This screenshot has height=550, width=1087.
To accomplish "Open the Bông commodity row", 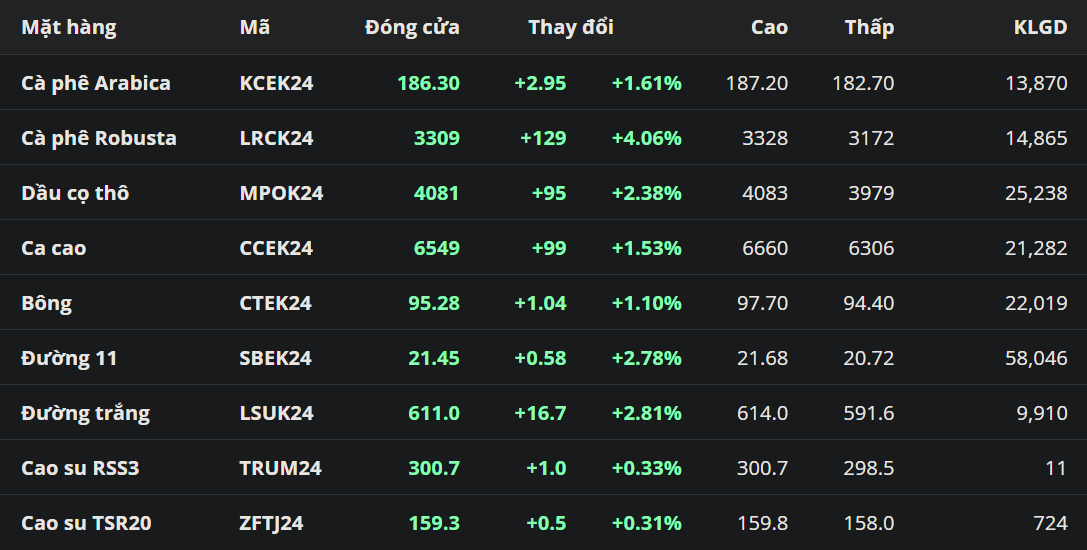I will pos(47,303).
